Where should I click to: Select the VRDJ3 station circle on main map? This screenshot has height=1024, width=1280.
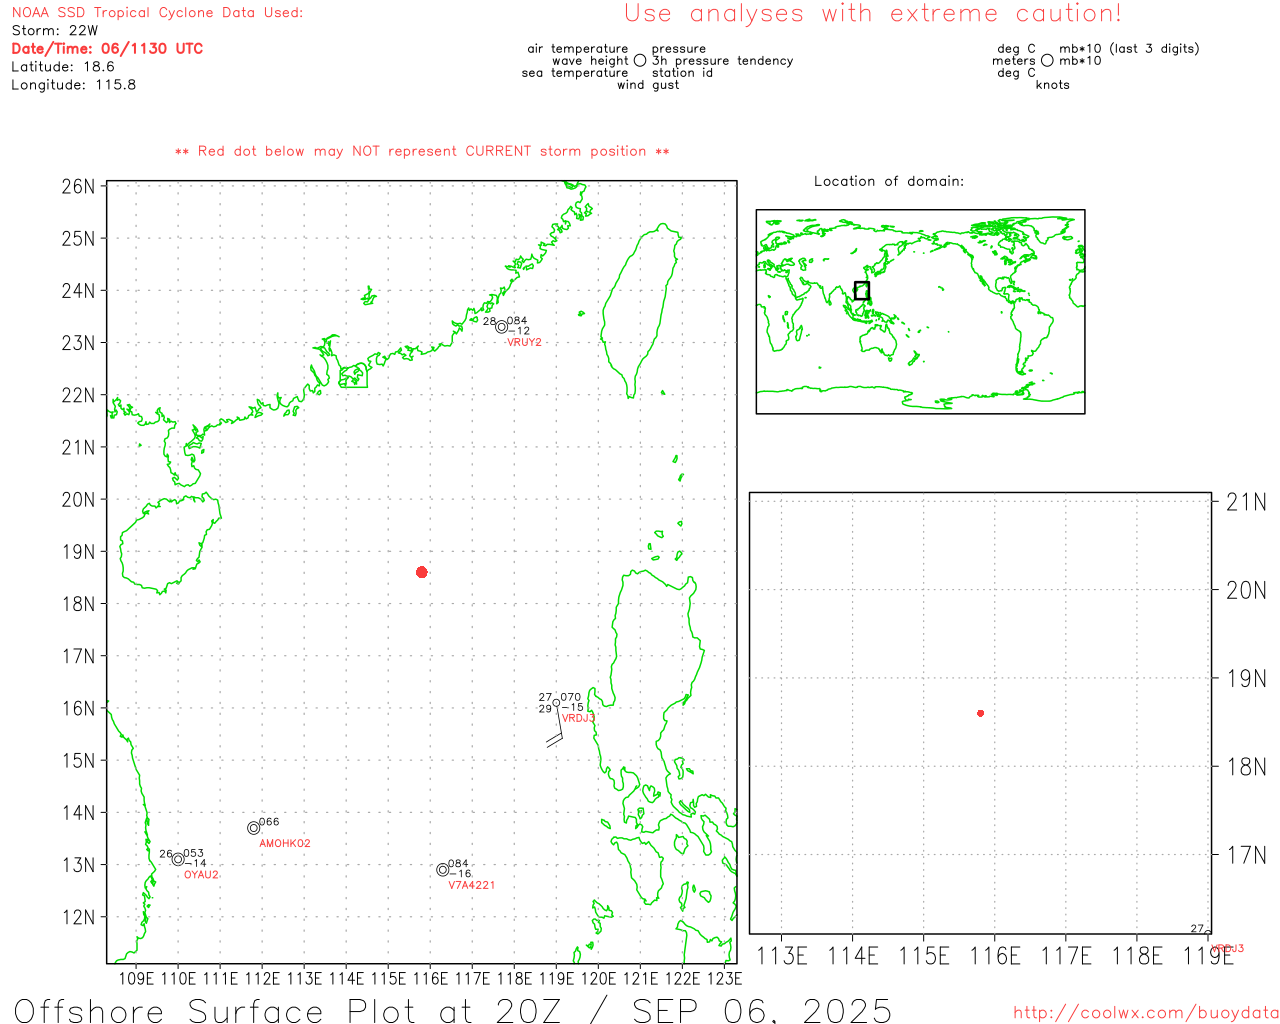pyautogui.click(x=556, y=703)
